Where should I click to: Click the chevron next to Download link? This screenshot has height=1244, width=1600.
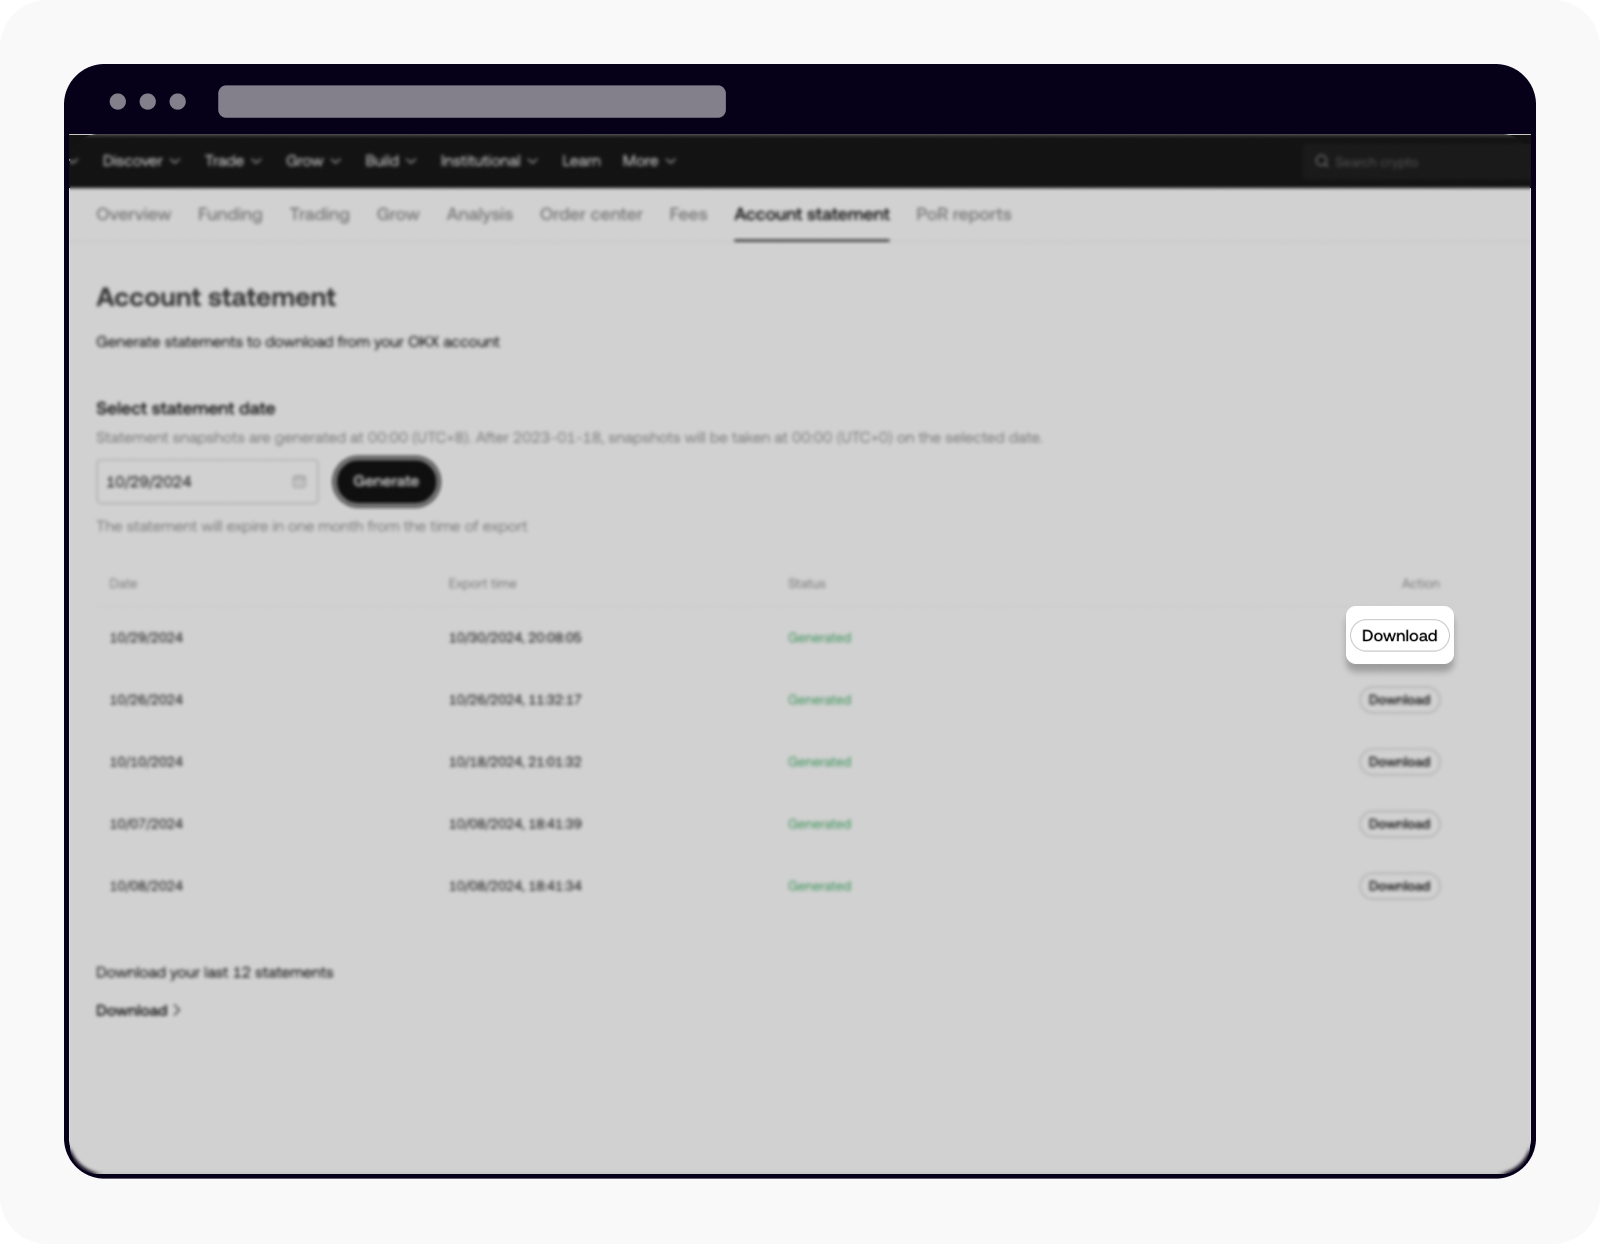click(177, 1010)
